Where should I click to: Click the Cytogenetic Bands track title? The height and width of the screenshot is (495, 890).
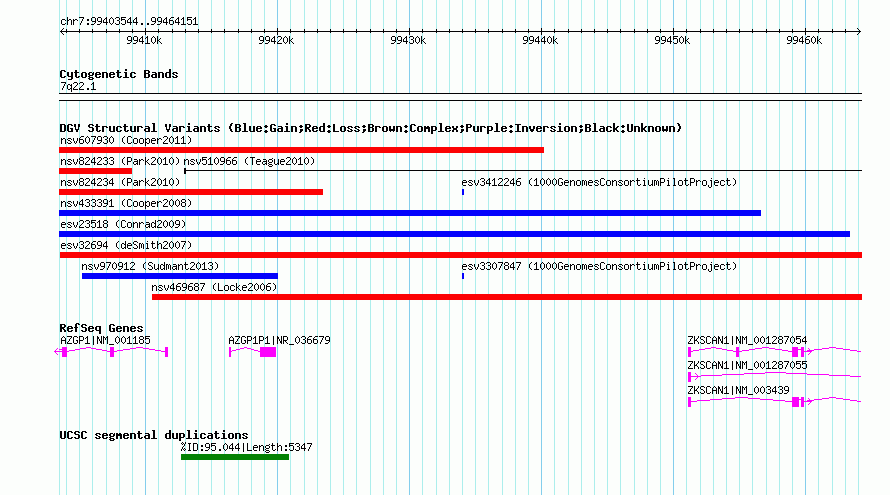coord(119,74)
